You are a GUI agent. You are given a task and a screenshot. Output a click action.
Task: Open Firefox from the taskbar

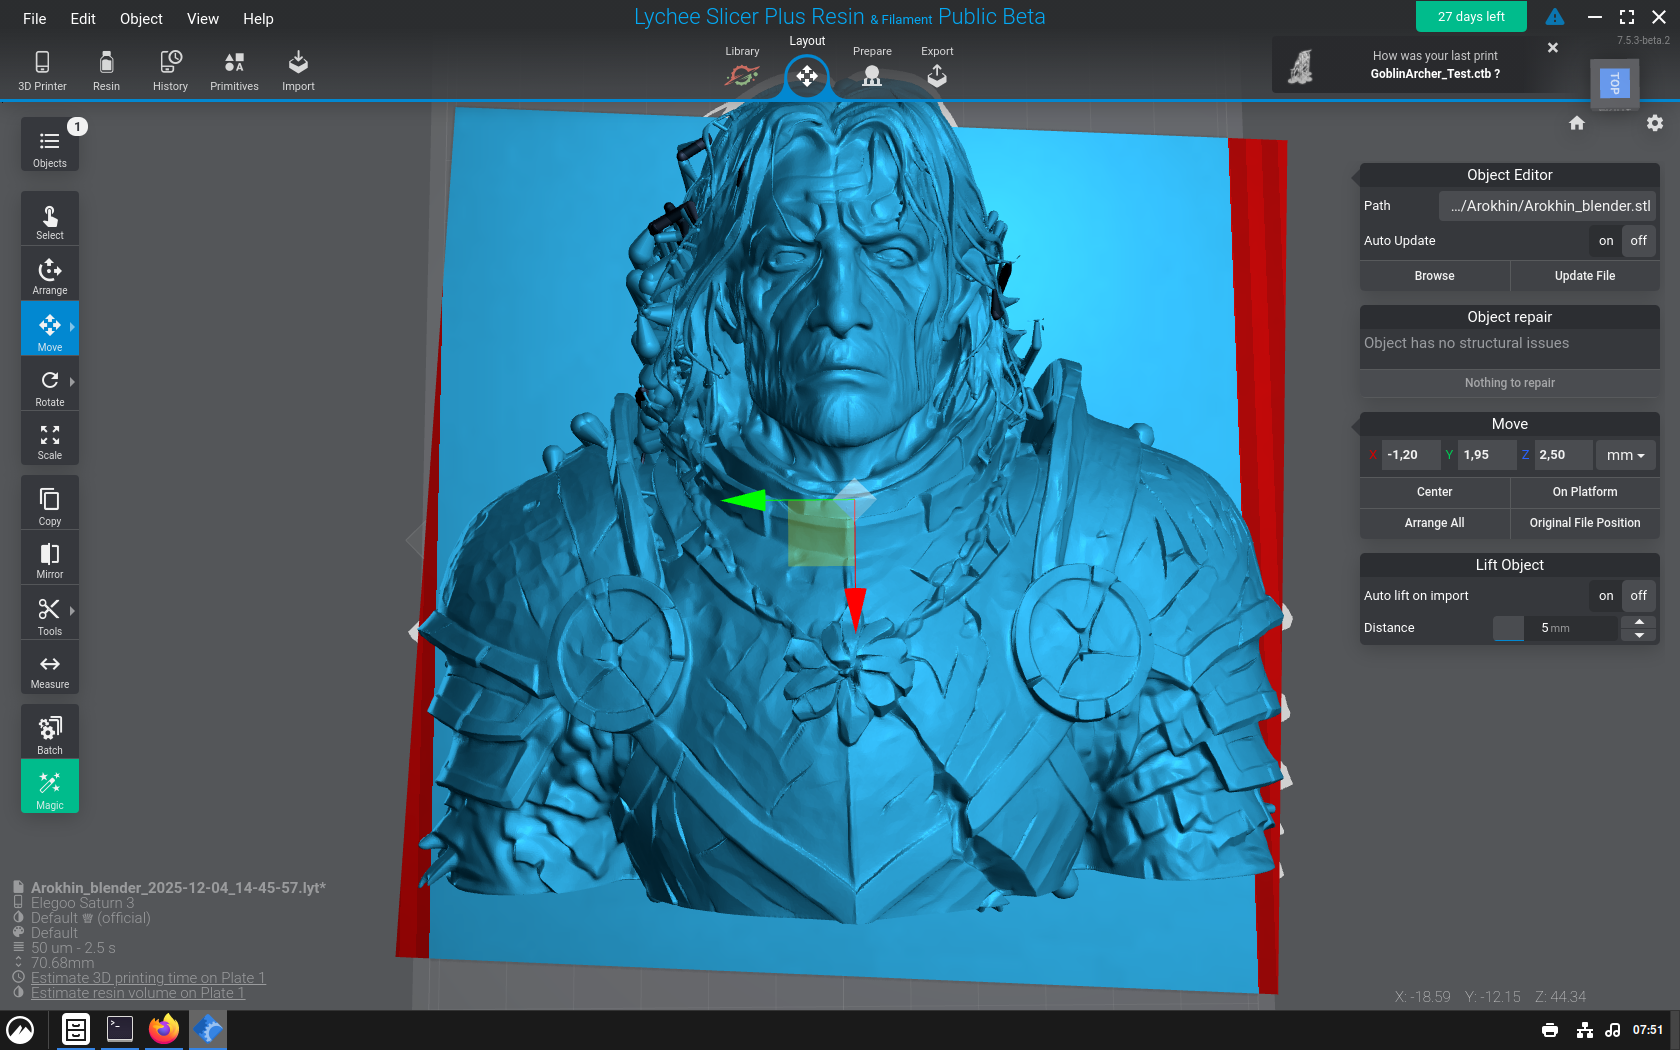[164, 1029]
